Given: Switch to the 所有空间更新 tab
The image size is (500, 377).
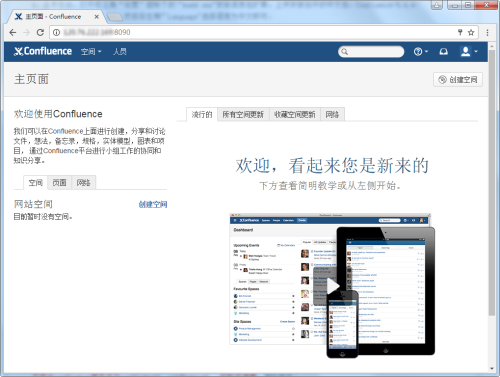Looking at the screenshot, I should coord(243,115).
